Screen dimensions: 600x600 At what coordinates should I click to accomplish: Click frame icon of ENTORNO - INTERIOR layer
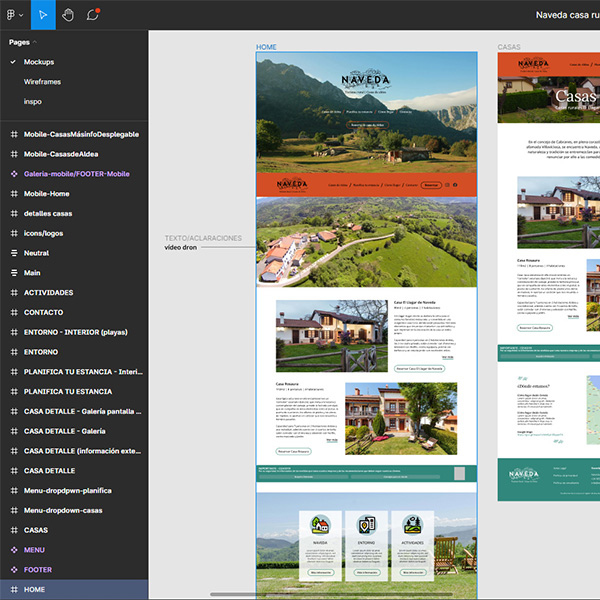point(14,332)
